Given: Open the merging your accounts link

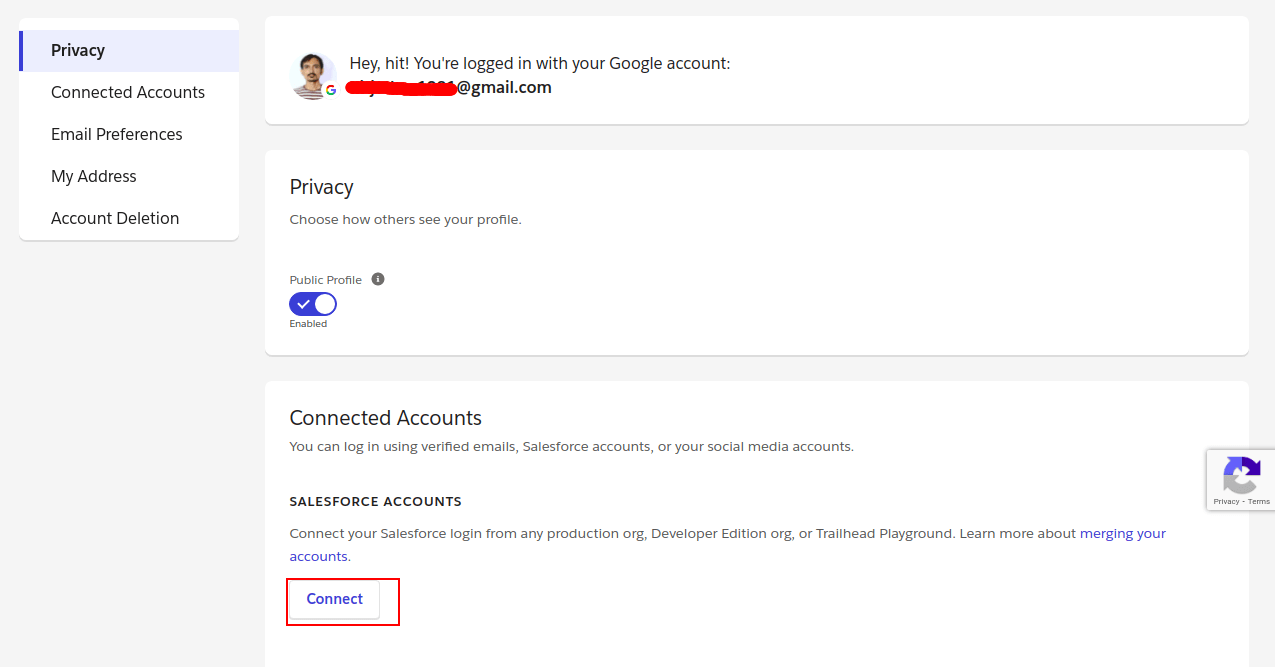Looking at the screenshot, I should [1122, 533].
